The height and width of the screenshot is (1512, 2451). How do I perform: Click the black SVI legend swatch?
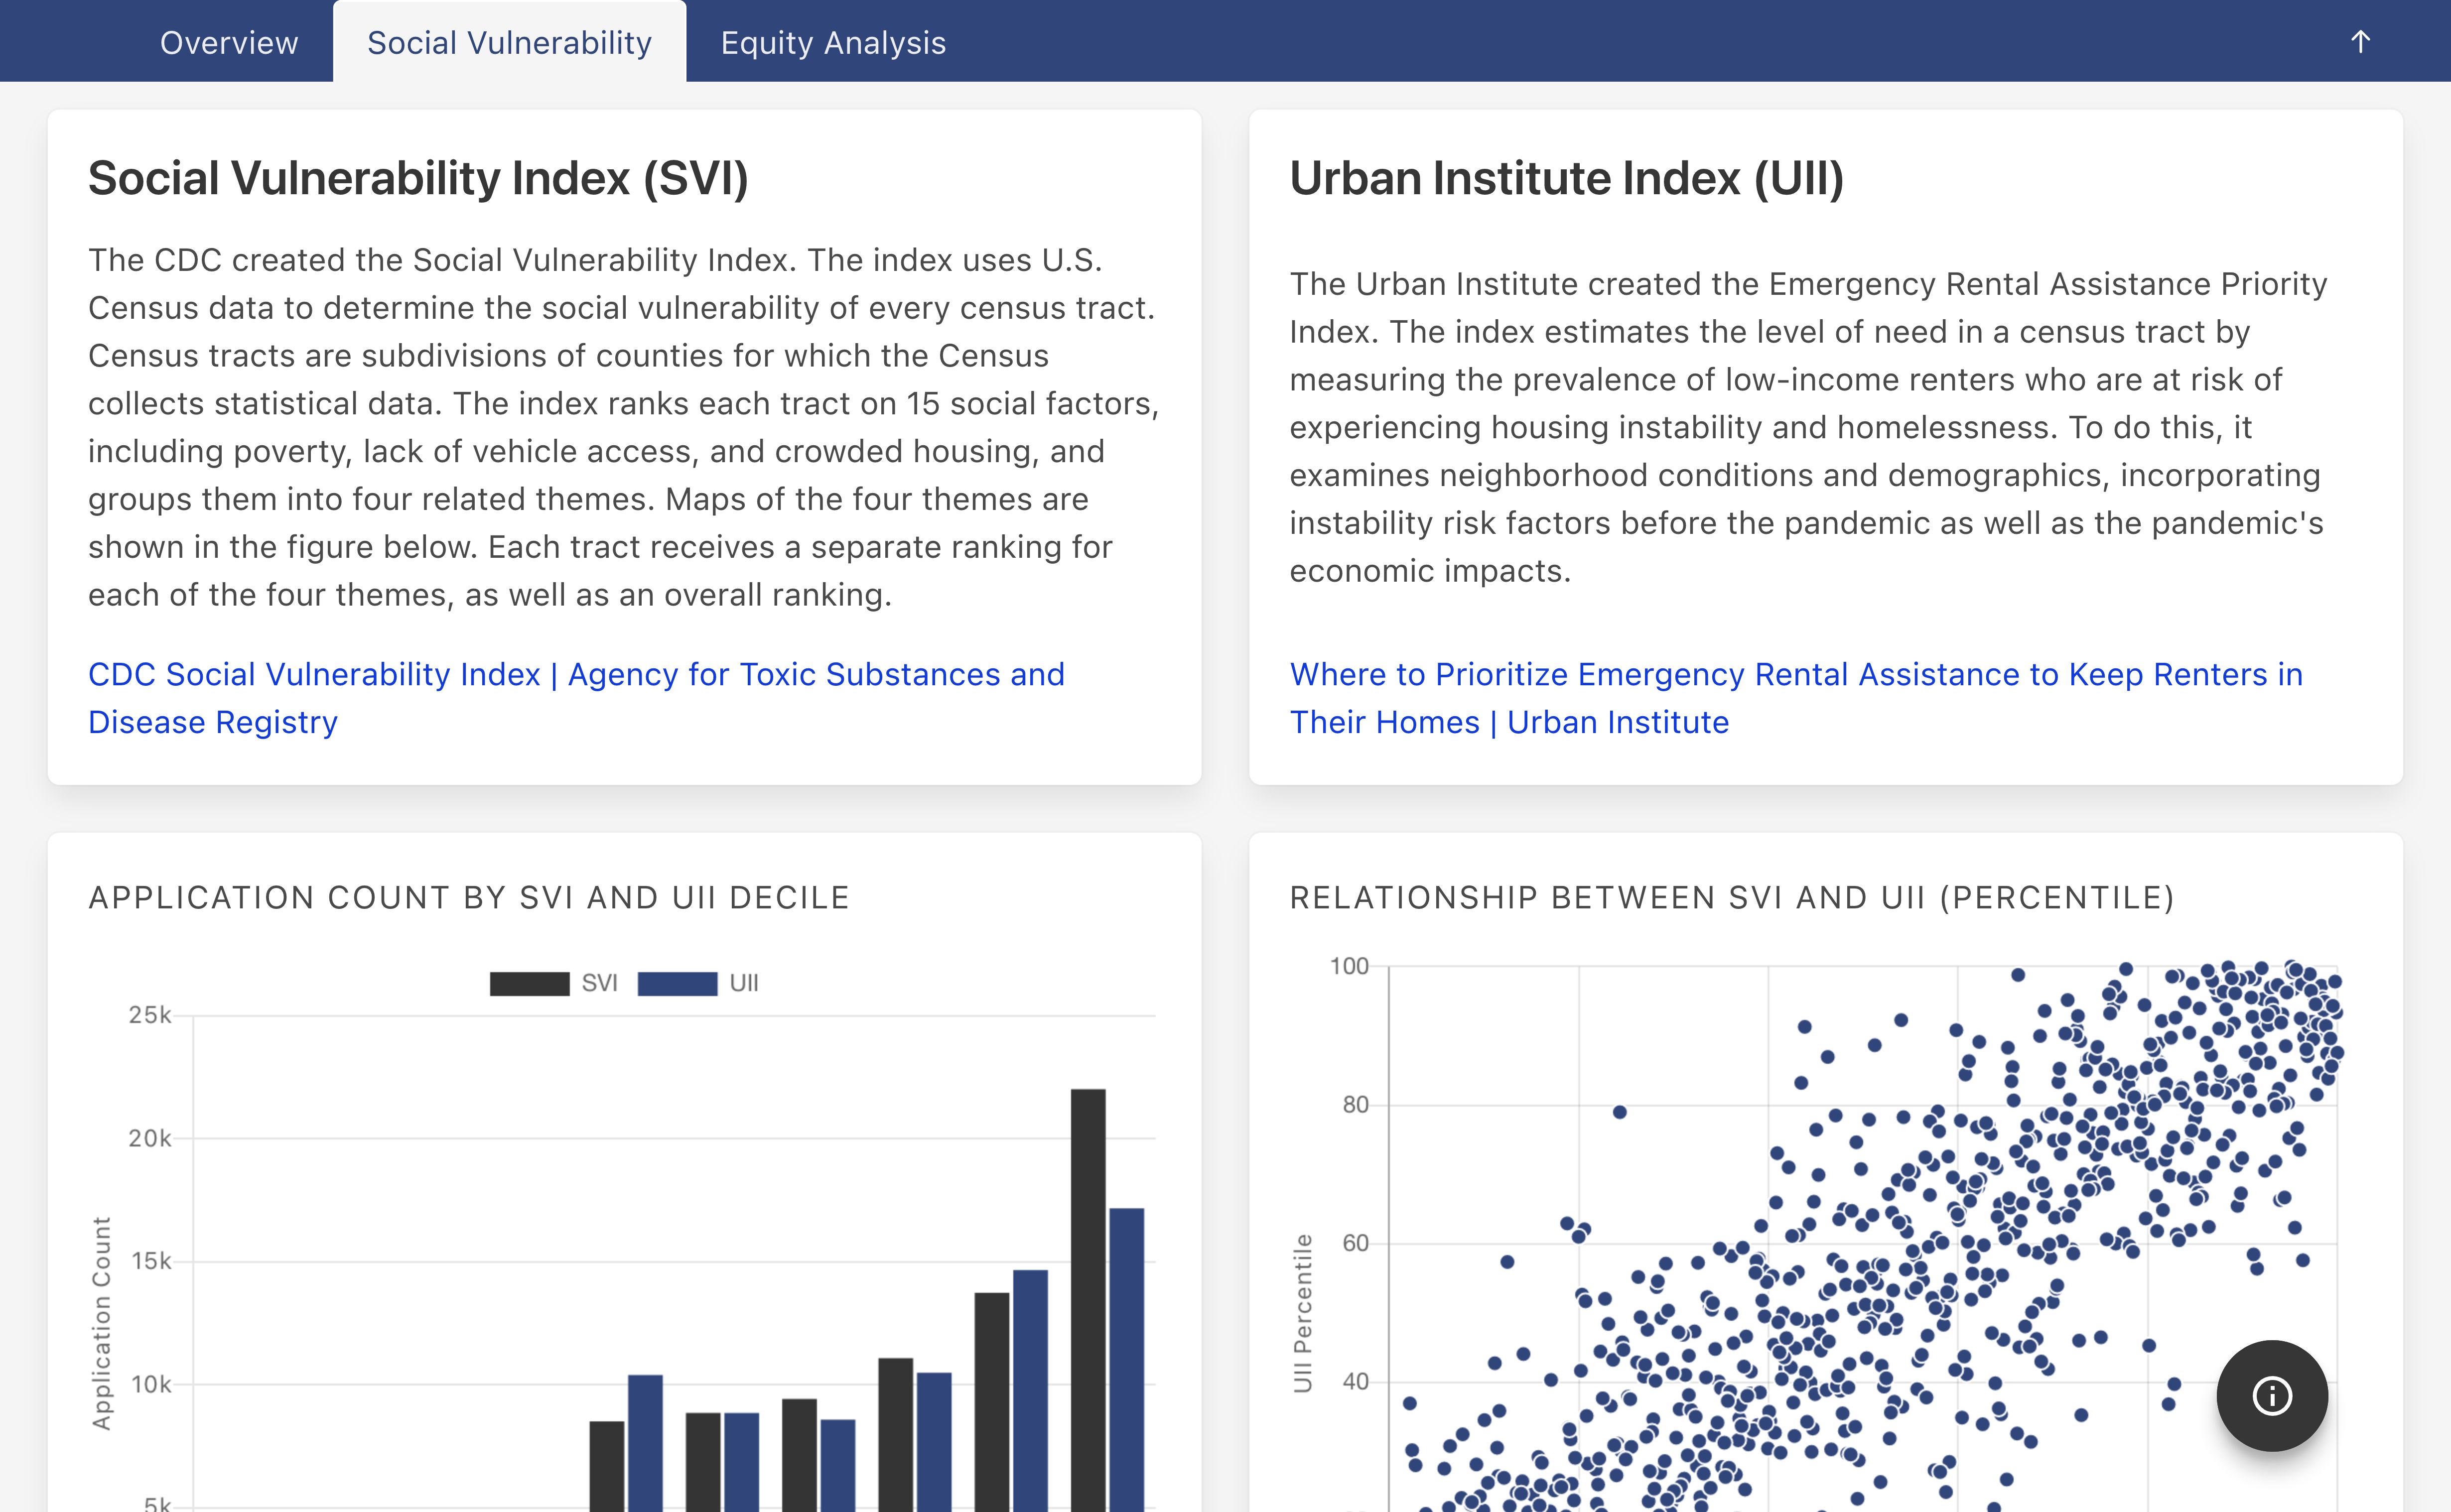click(529, 983)
